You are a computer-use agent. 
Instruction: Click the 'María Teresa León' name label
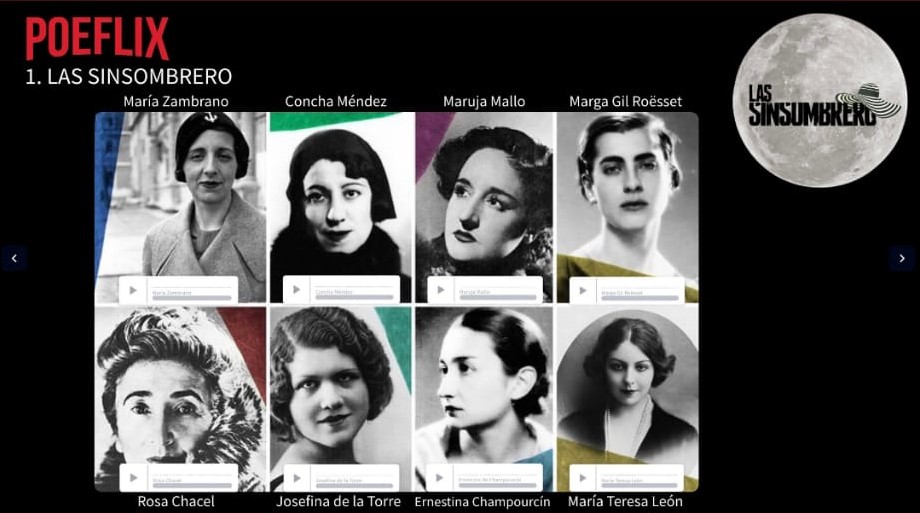point(625,501)
